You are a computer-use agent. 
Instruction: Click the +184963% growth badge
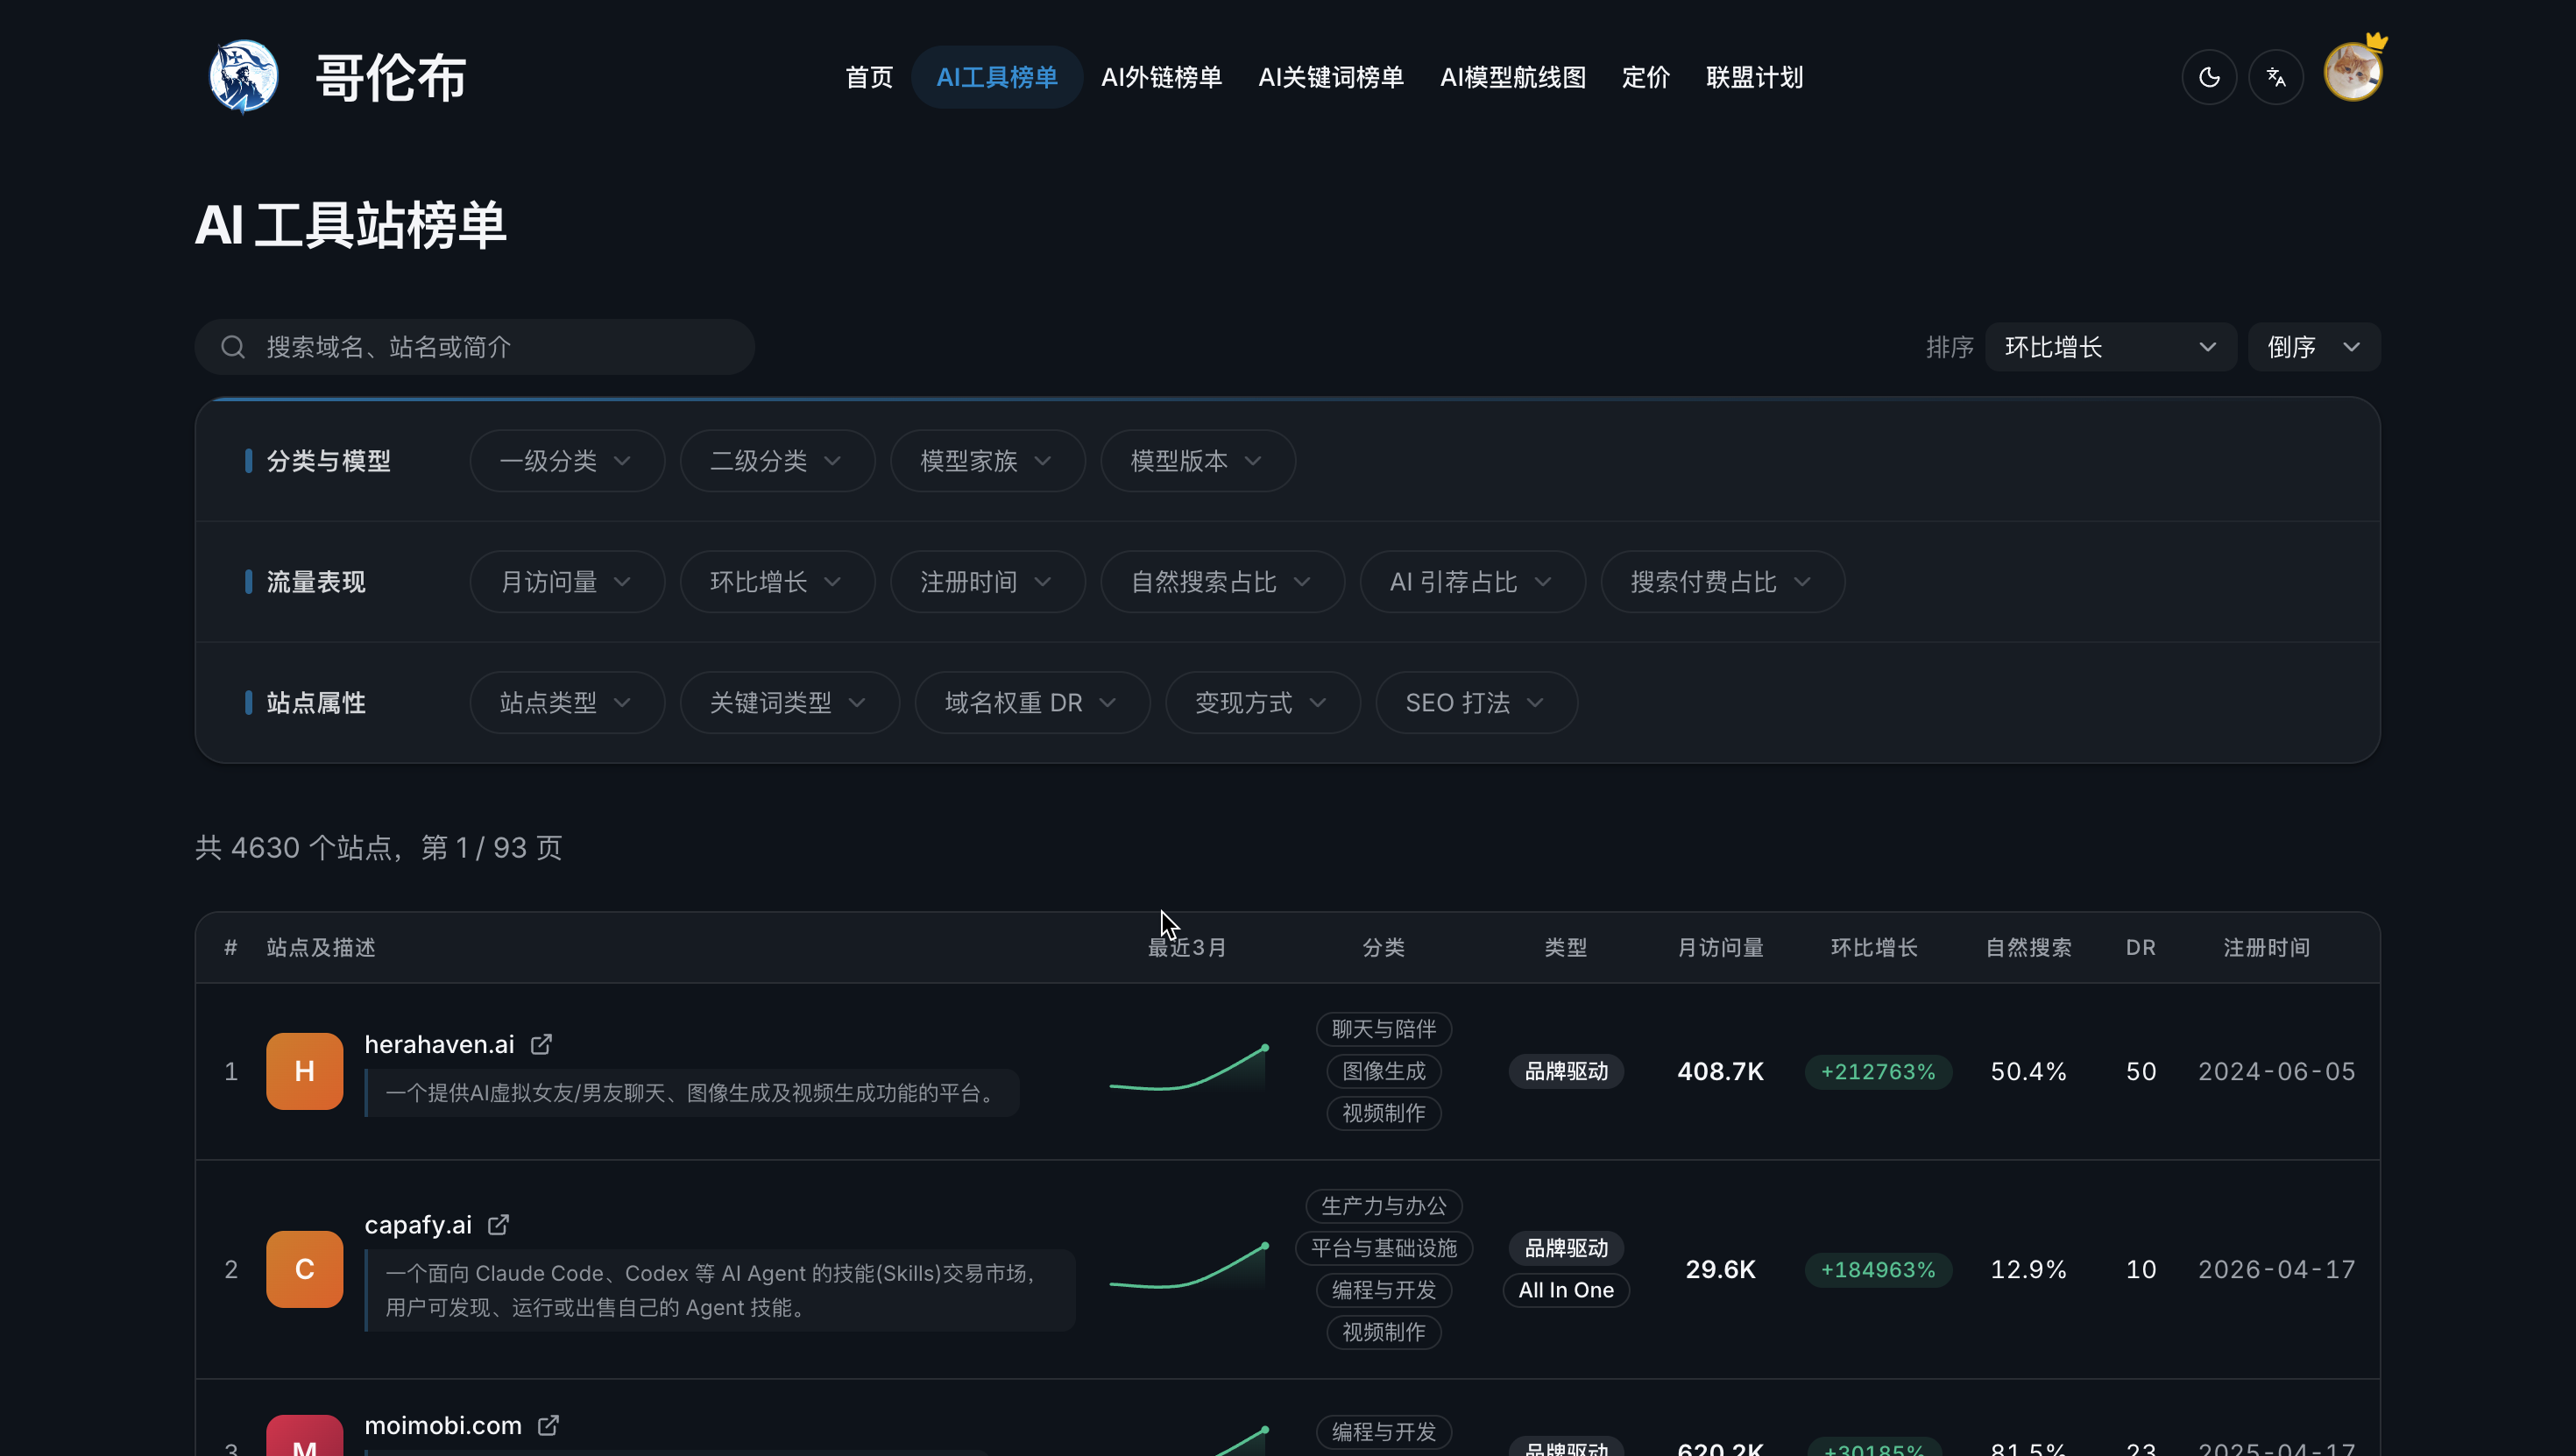(1878, 1269)
